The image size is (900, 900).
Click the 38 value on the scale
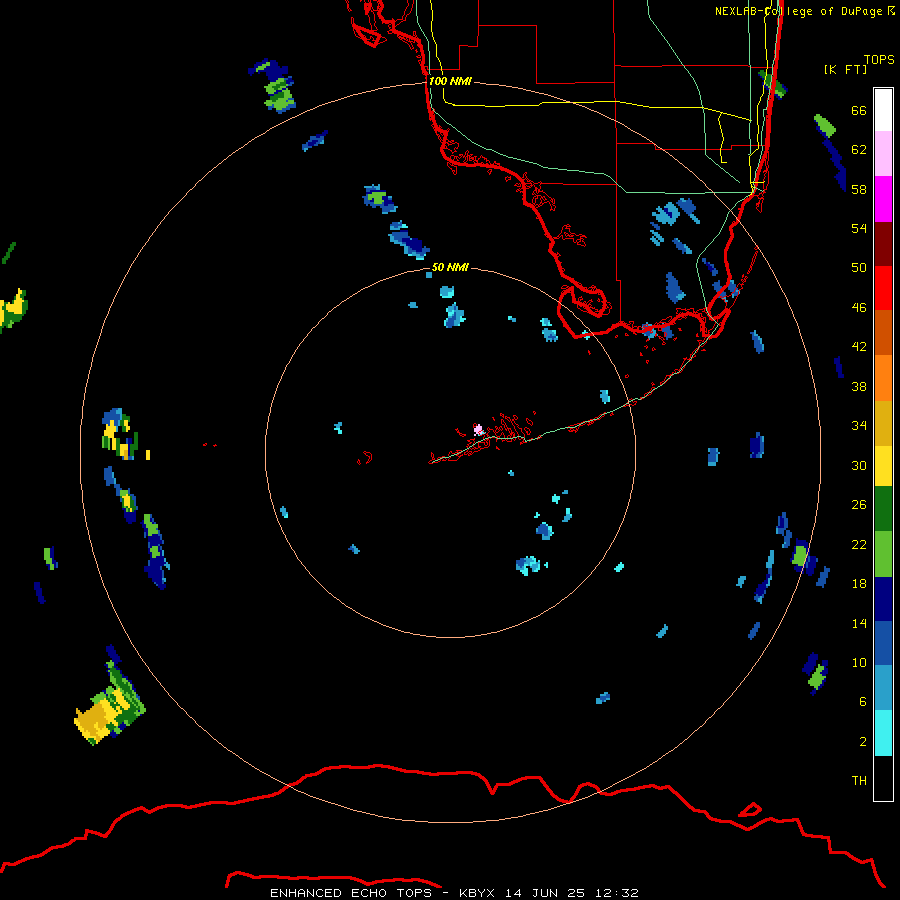[859, 386]
